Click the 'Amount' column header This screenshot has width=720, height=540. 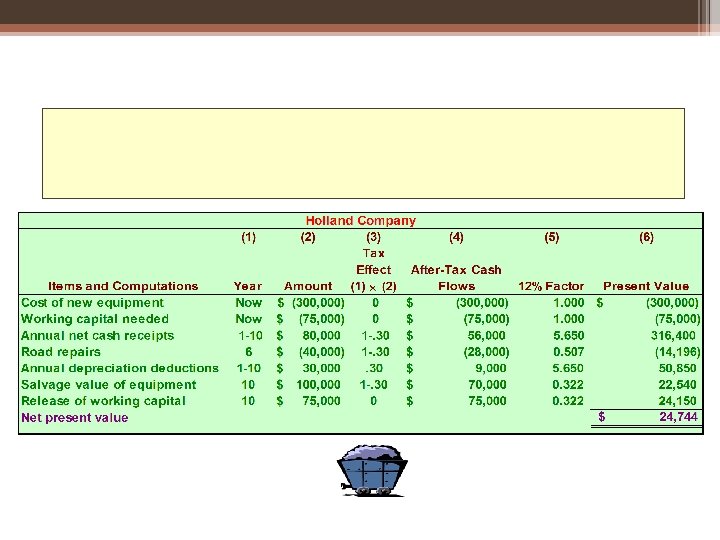308,286
